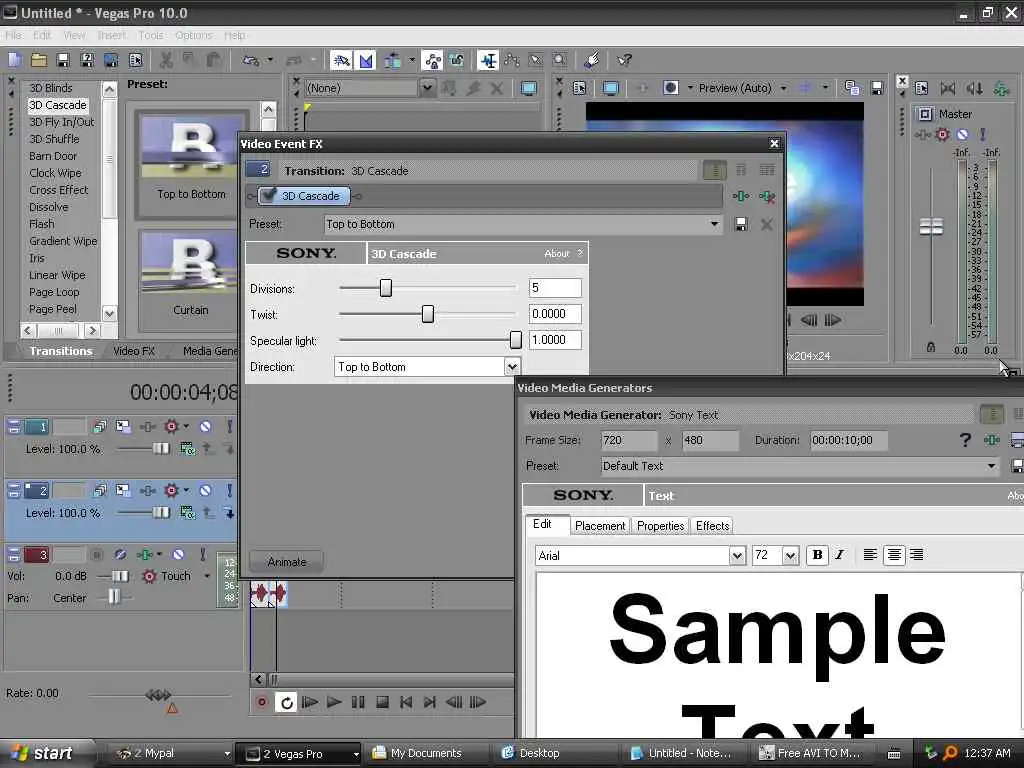The height and width of the screenshot is (768, 1024).
Task: Open the Direction dropdown
Action: coord(512,367)
